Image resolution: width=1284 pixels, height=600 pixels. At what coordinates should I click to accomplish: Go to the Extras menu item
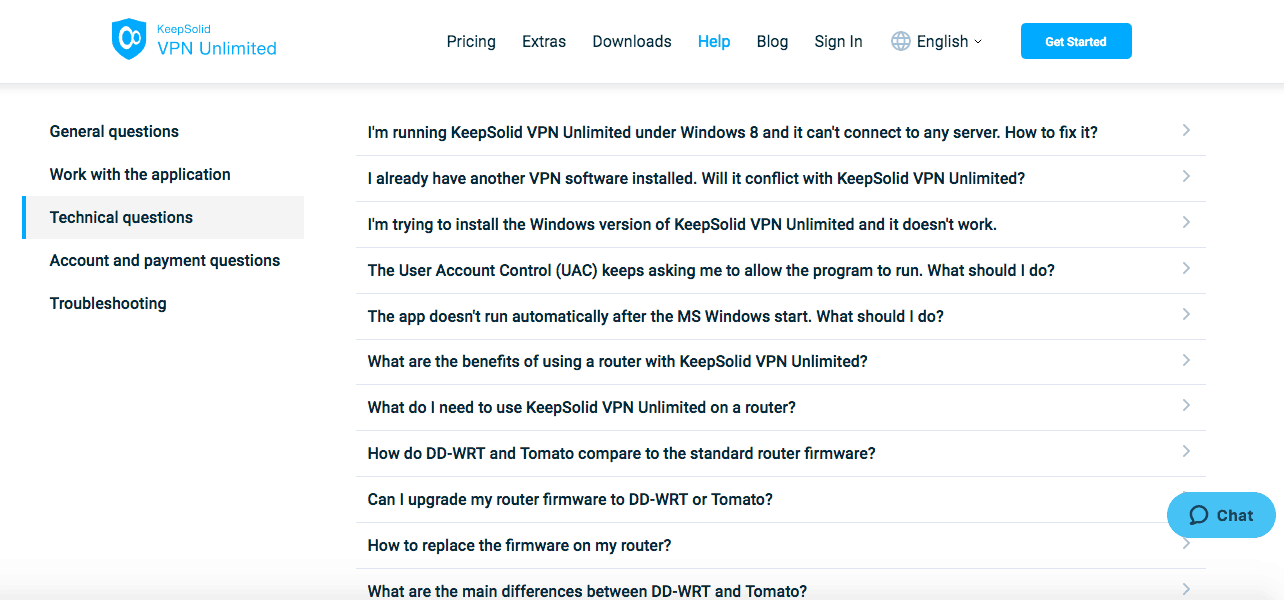[544, 41]
